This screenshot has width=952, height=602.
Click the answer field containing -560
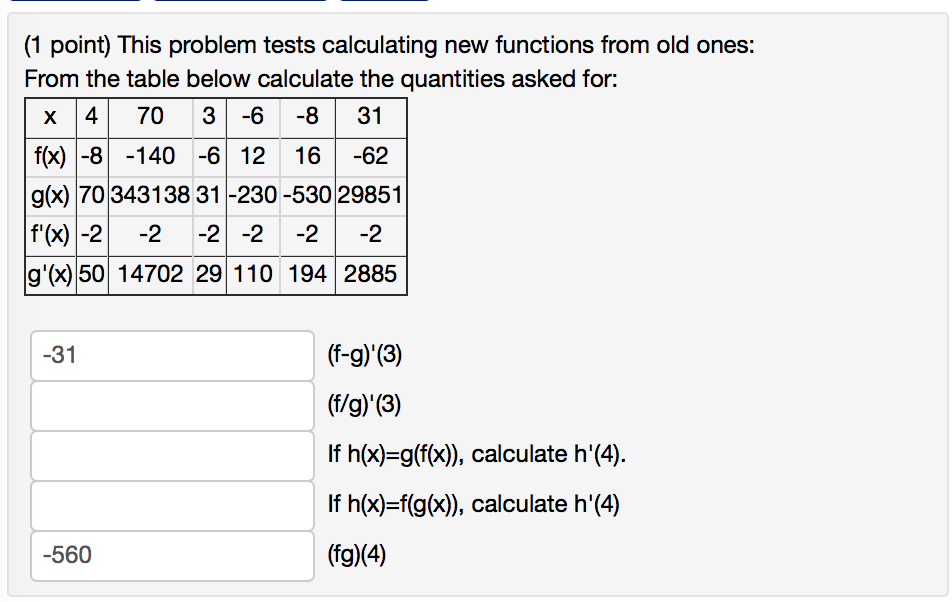(x=170, y=555)
